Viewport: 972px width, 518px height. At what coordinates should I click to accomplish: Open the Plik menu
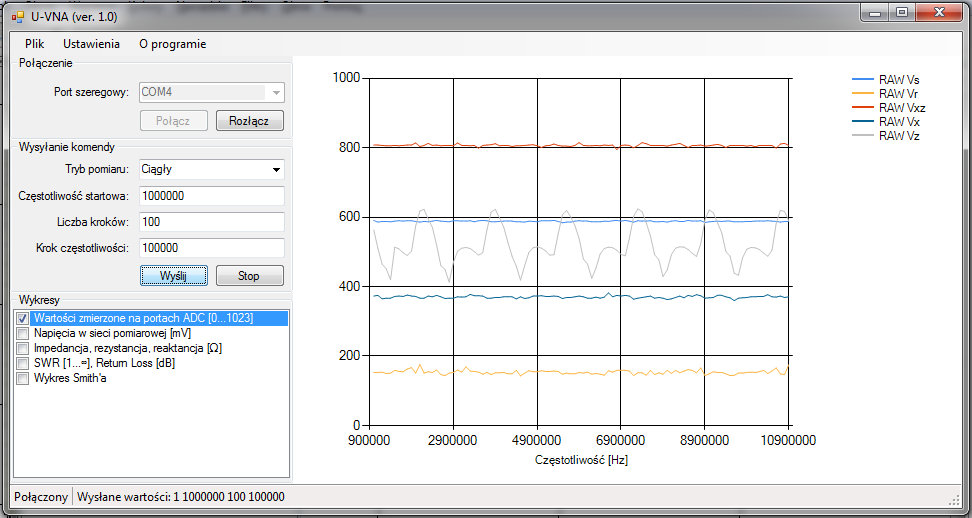[x=35, y=44]
